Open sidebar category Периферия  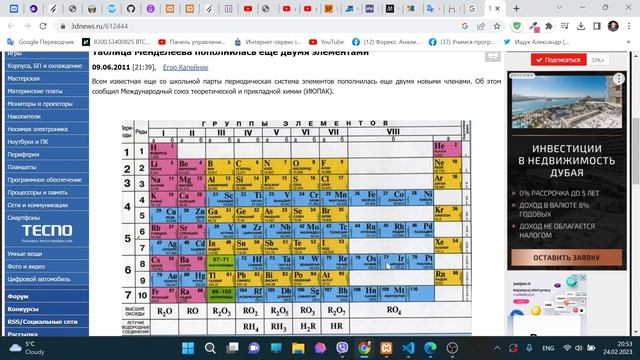click(x=23, y=154)
